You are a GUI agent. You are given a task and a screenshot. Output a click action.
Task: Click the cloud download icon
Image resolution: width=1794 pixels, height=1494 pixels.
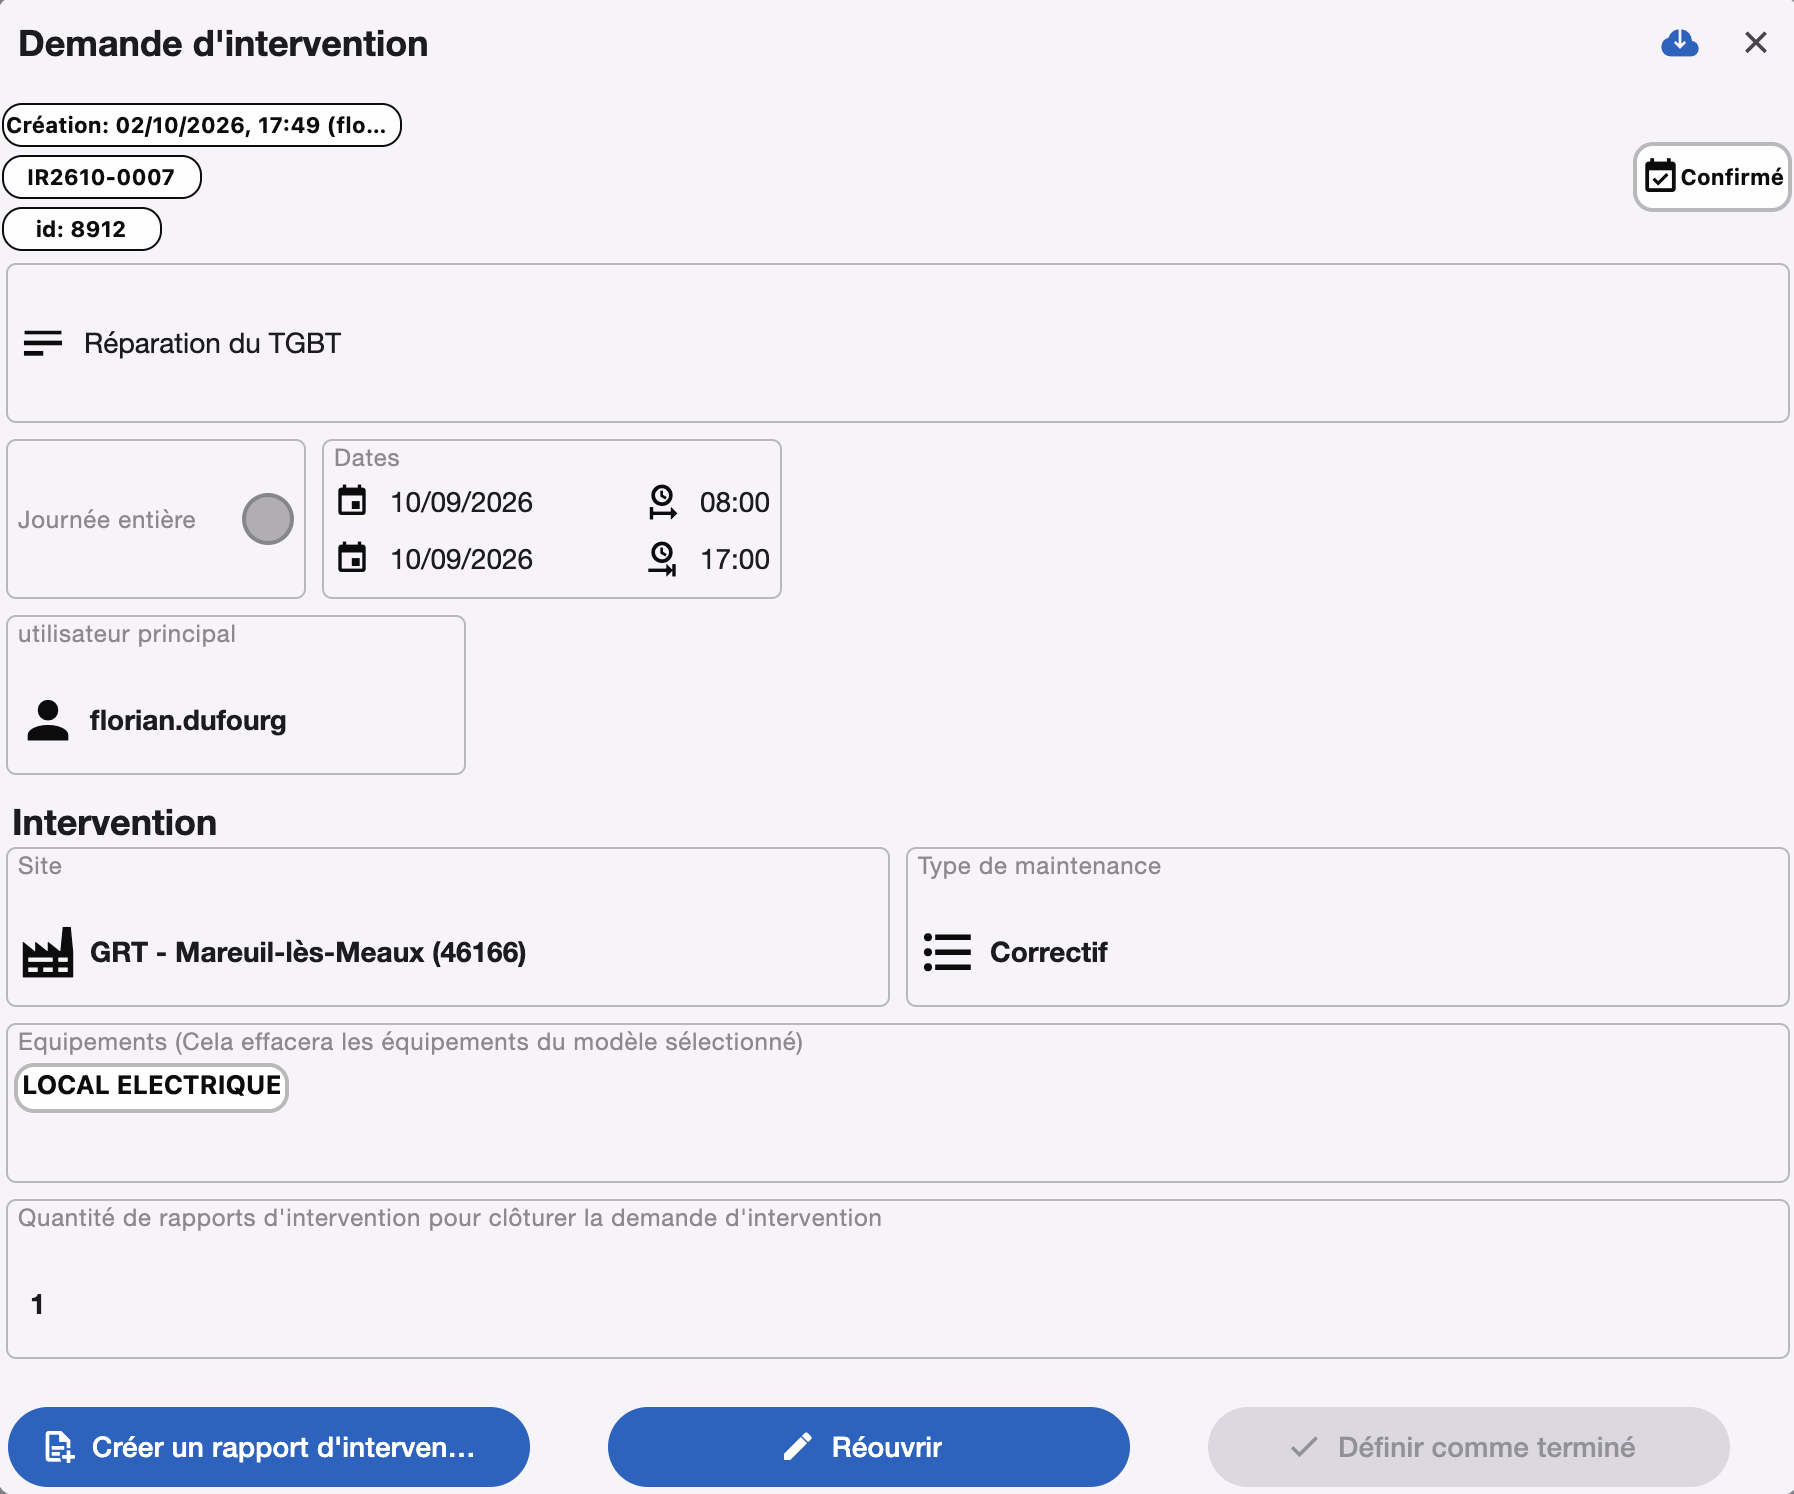pyautogui.click(x=1680, y=43)
